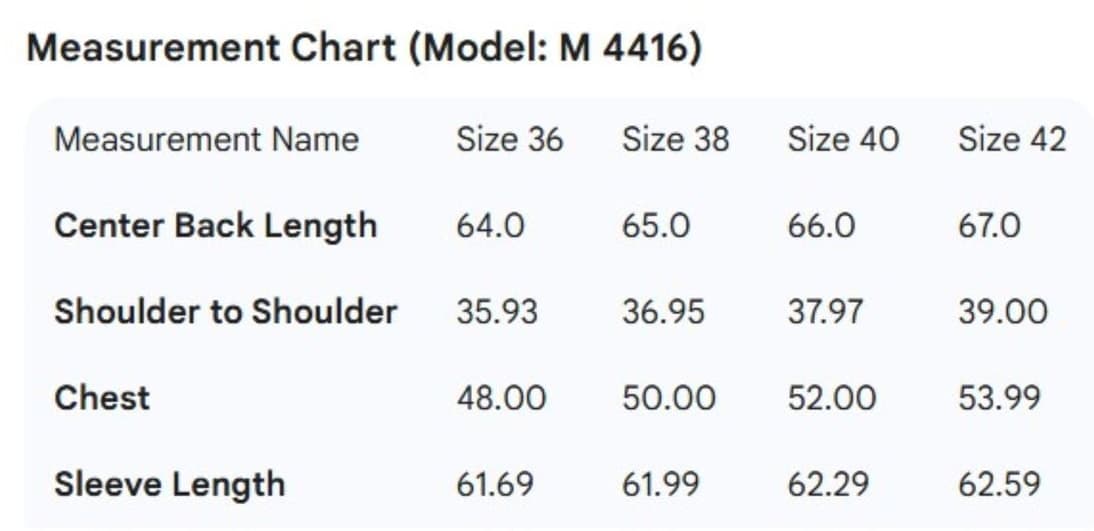
Task: Click the 62.59 sleeve length value
Action: pos(999,485)
